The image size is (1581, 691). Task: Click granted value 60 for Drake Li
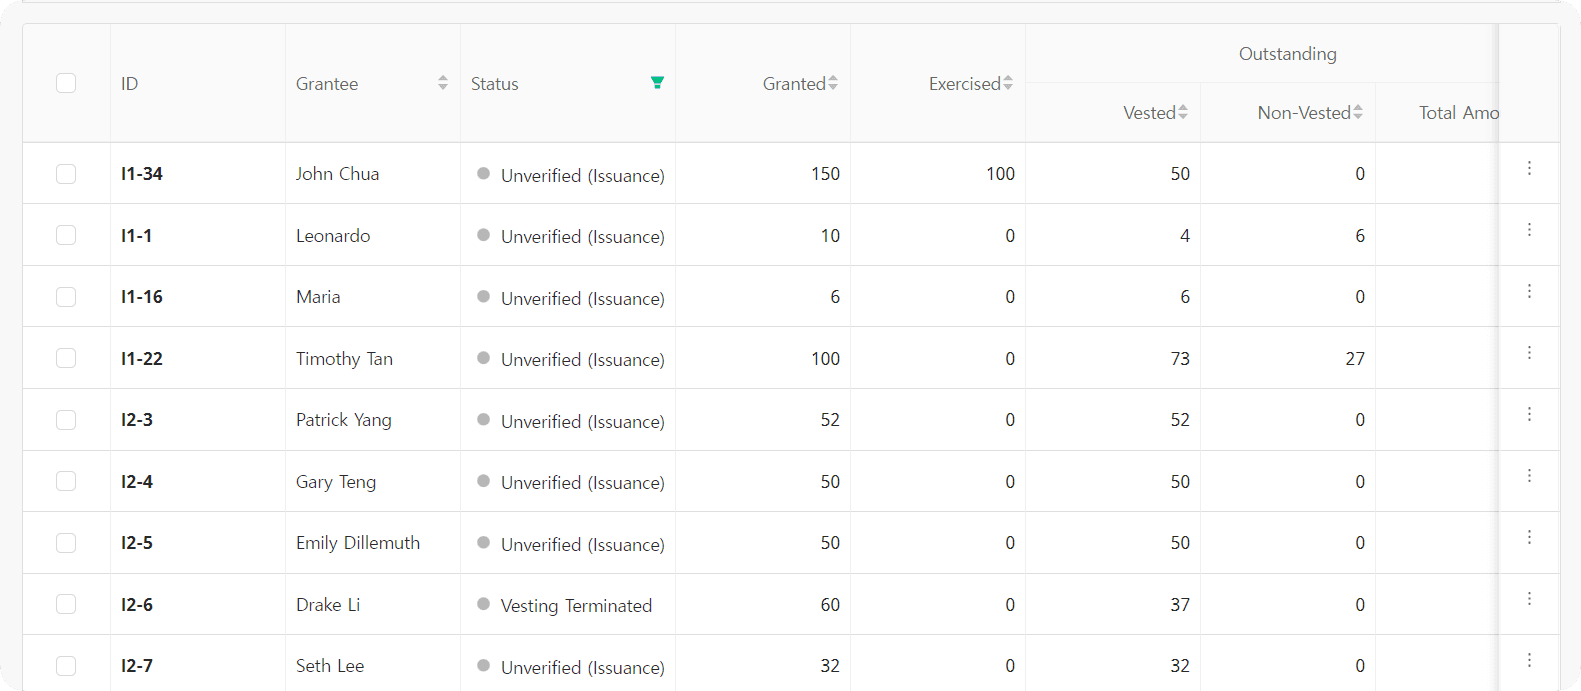(830, 605)
